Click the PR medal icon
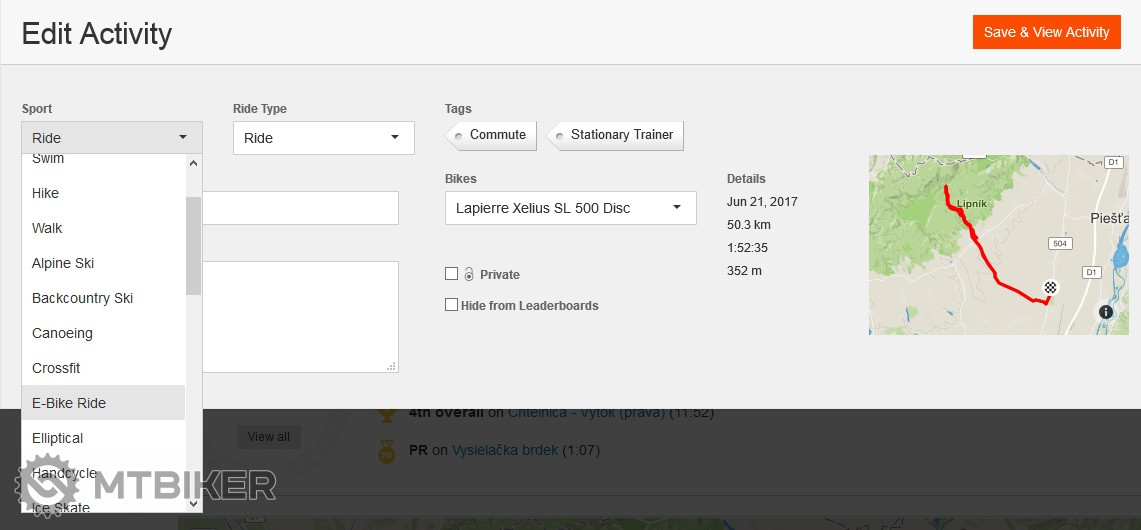1141x530 pixels. 387,452
